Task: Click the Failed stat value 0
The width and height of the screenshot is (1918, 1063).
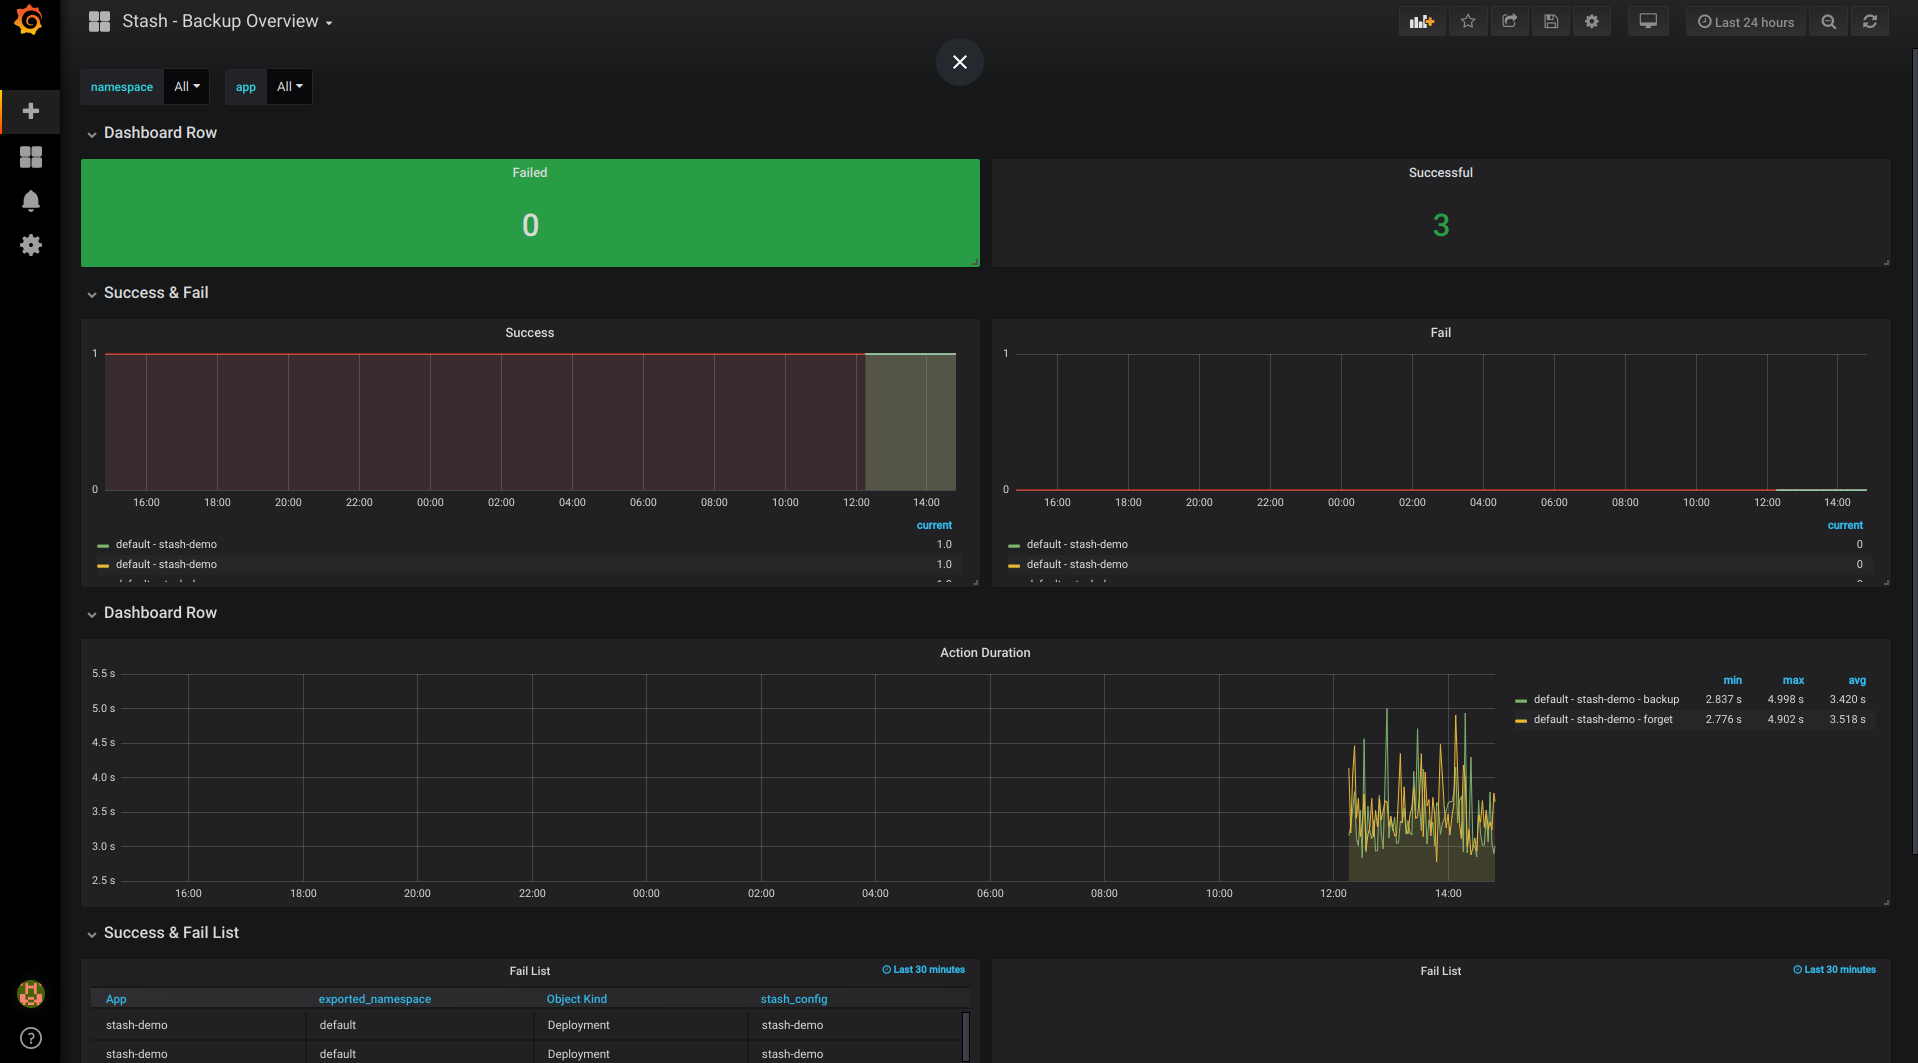Action: pyautogui.click(x=530, y=225)
